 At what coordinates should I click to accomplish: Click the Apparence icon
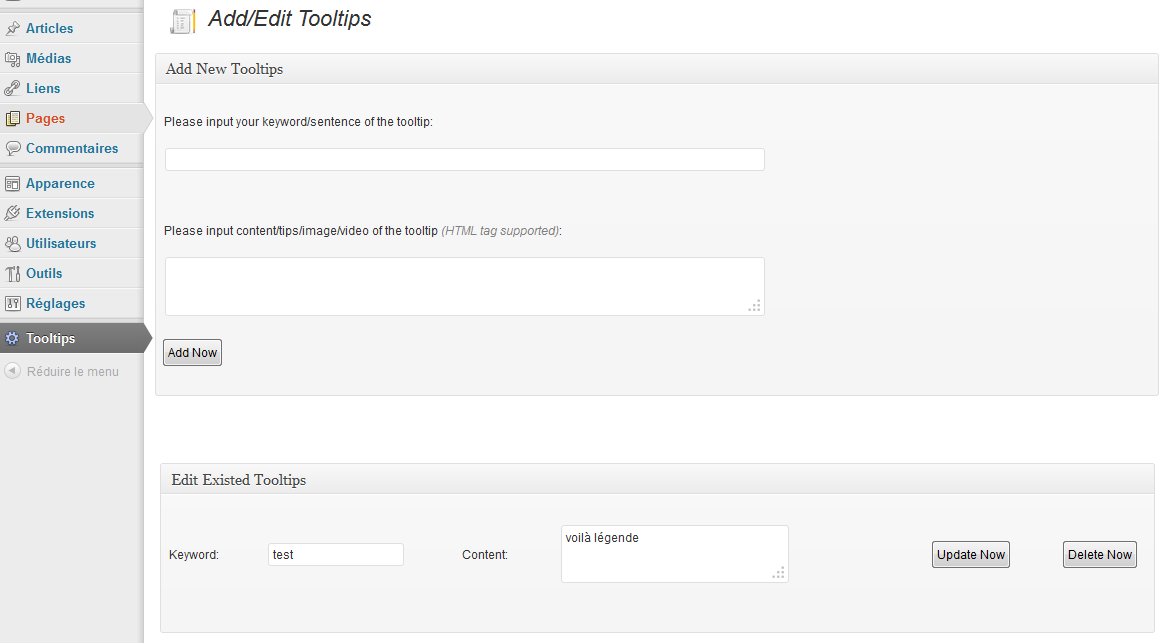tap(13, 184)
